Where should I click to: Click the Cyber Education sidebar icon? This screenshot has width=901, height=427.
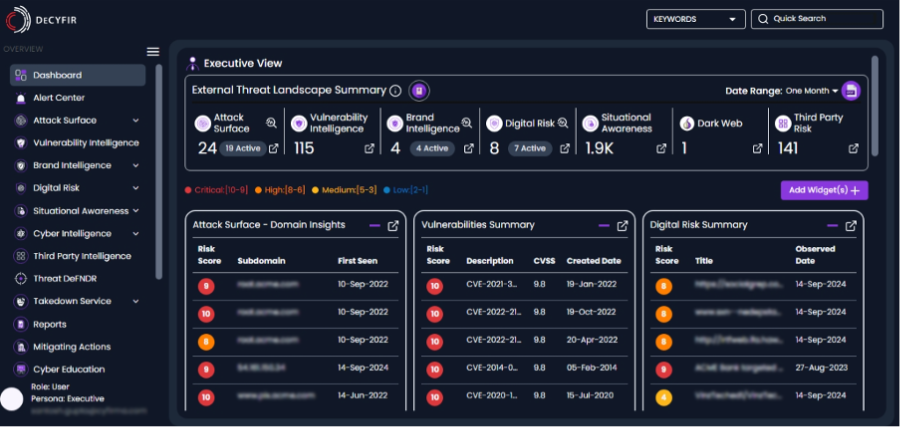pyautogui.click(x=21, y=370)
